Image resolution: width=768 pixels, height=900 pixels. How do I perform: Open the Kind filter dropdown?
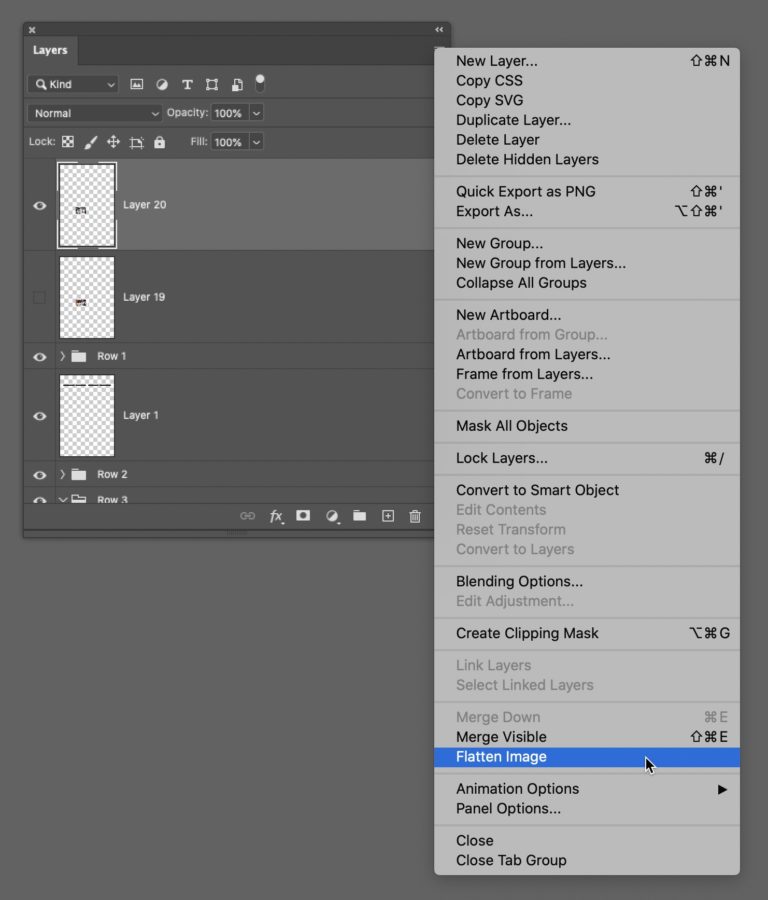click(x=72, y=84)
